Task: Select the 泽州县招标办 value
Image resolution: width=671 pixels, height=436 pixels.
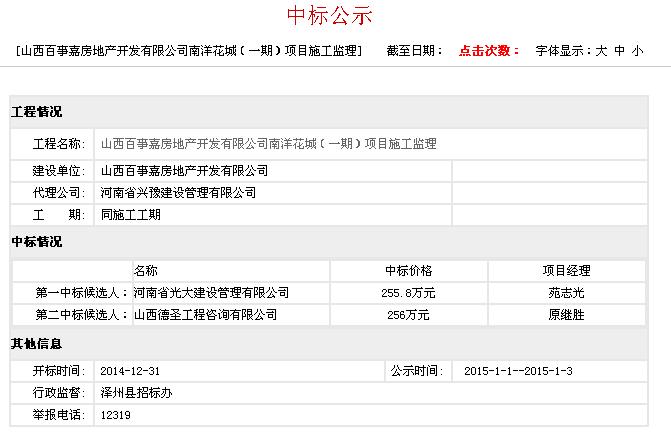Action: pos(137,393)
